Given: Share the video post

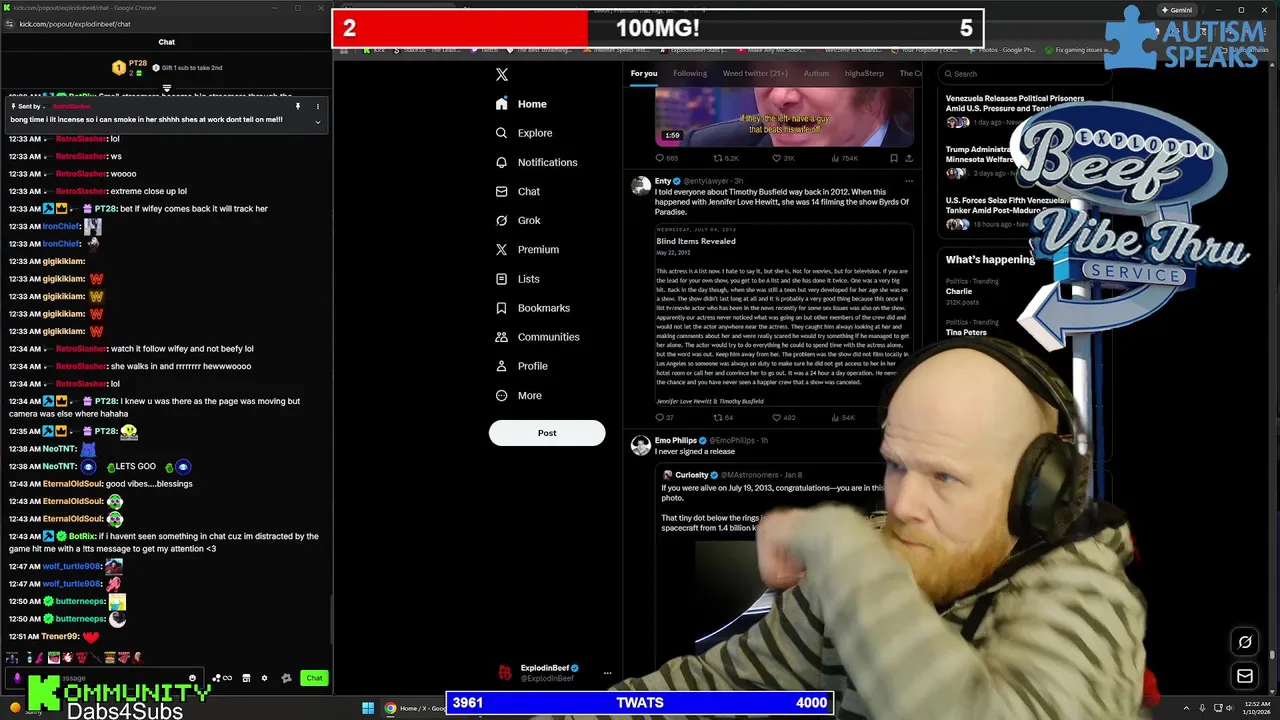Looking at the screenshot, I should tap(908, 158).
